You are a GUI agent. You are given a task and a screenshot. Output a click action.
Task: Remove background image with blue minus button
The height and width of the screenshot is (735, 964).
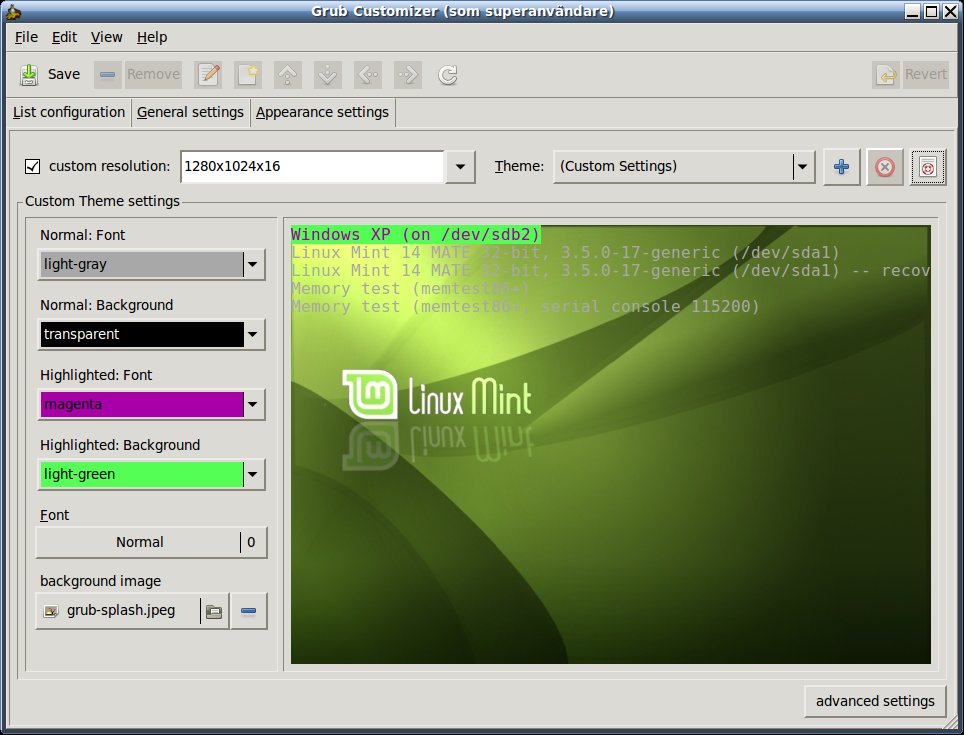(248, 611)
